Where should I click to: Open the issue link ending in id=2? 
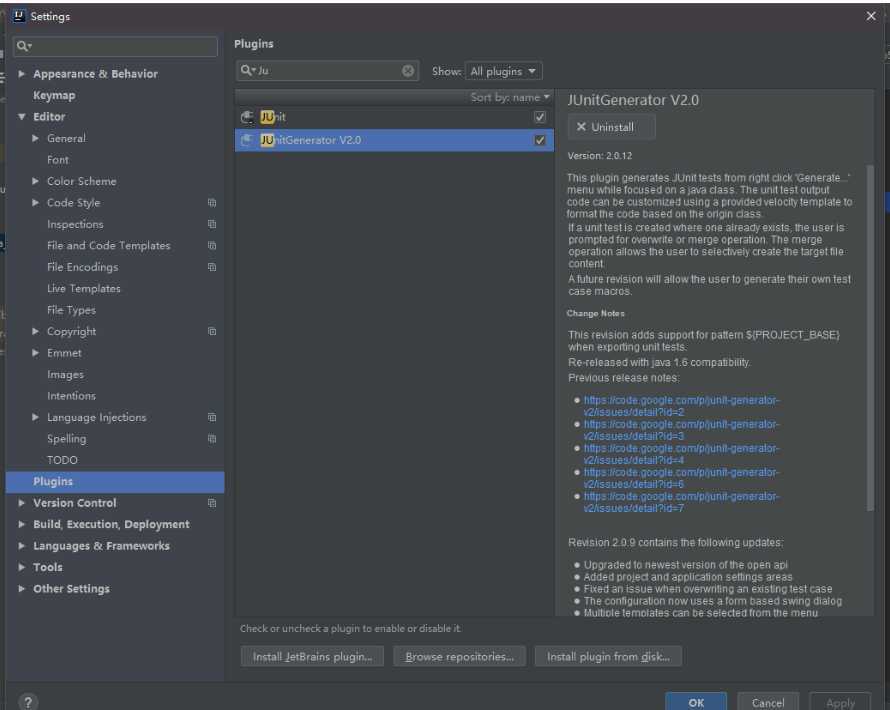(682, 406)
